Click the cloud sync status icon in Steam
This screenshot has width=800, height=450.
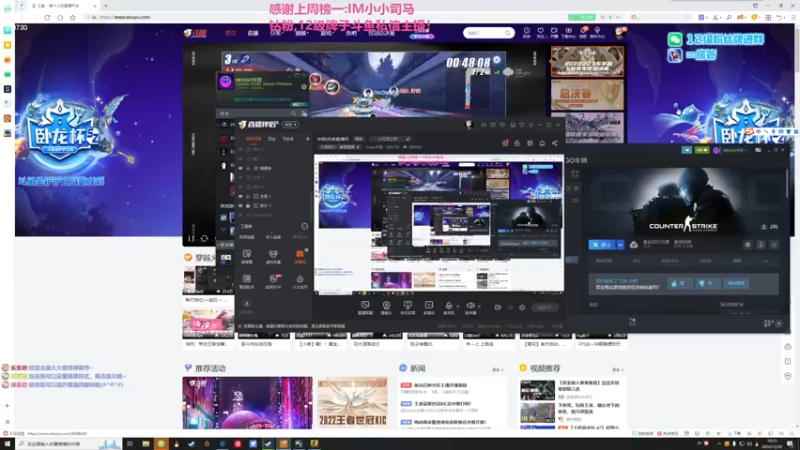[633, 245]
